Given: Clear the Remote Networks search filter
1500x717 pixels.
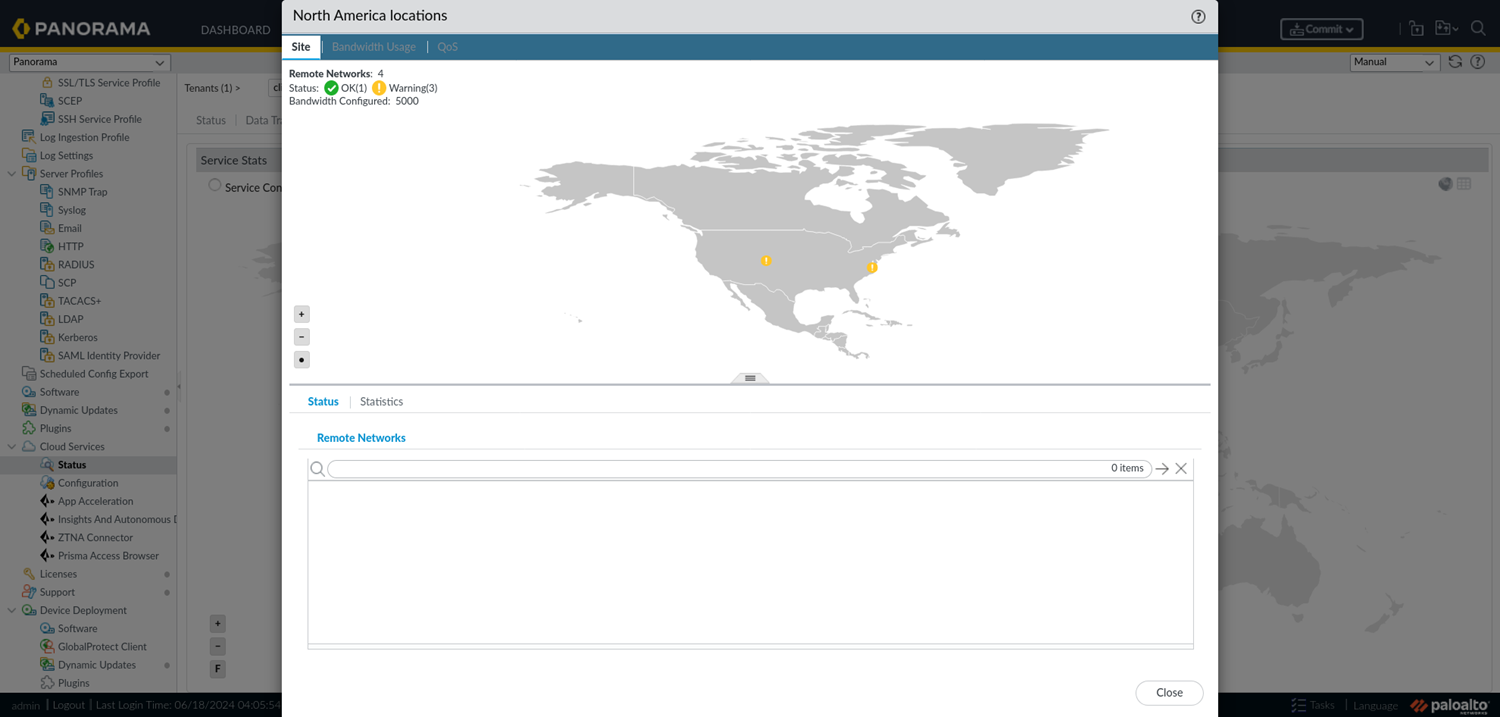Looking at the screenshot, I should pyautogui.click(x=1181, y=469).
